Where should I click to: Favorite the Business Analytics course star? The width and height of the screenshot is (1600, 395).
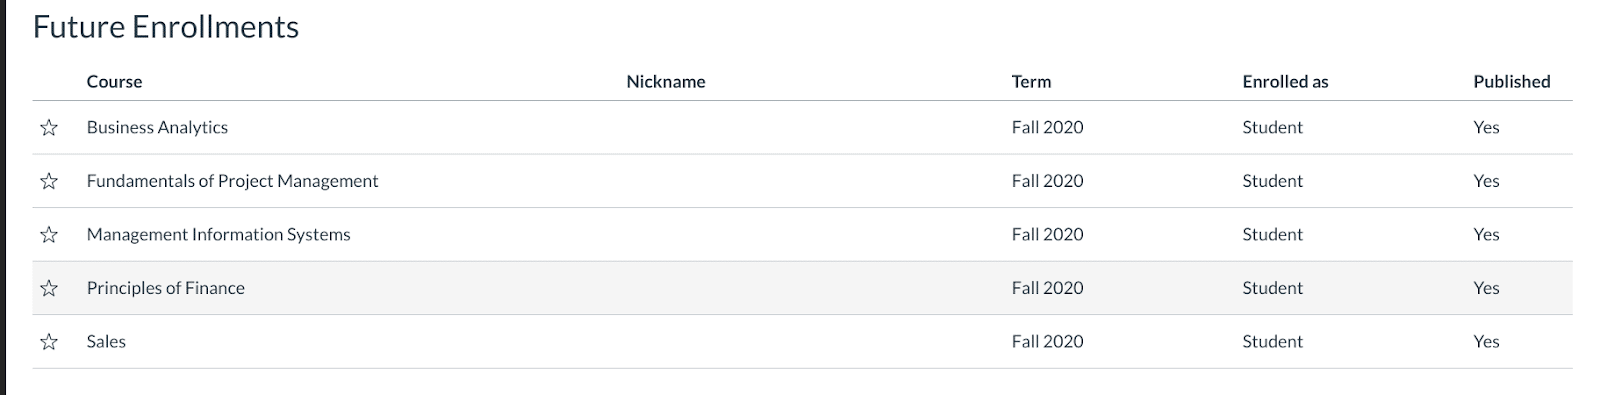(x=49, y=128)
